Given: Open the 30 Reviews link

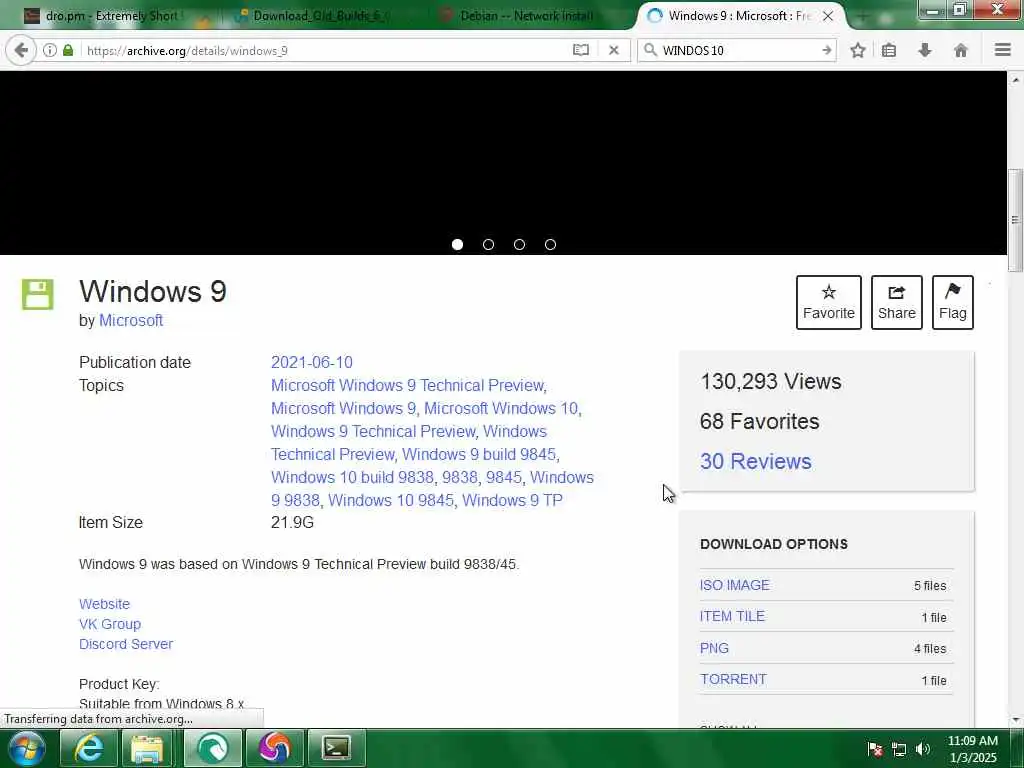Looking at the screenshot, I should 756,461.
